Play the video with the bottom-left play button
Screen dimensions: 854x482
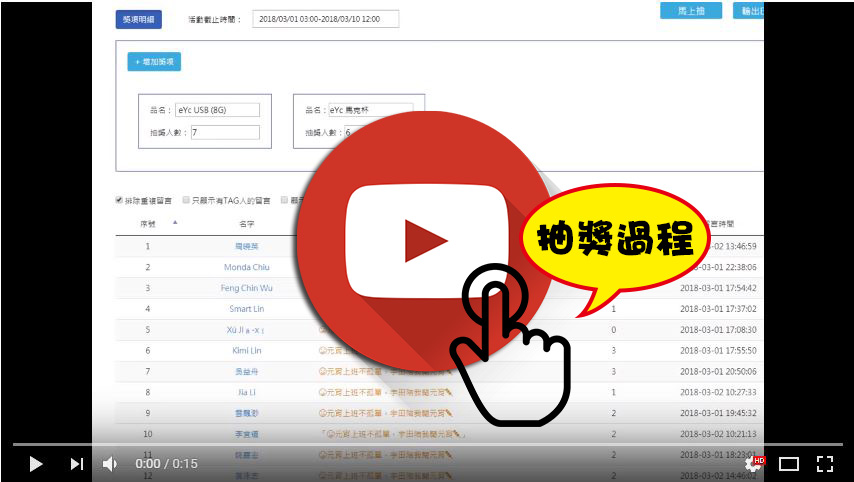pyautogui.click(x=36, y=464)
